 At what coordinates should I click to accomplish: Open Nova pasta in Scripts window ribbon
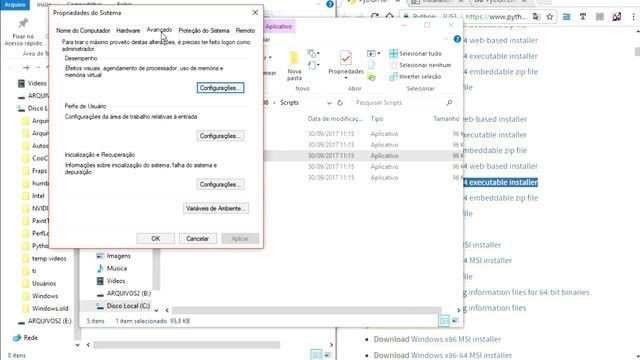[294, 65]
